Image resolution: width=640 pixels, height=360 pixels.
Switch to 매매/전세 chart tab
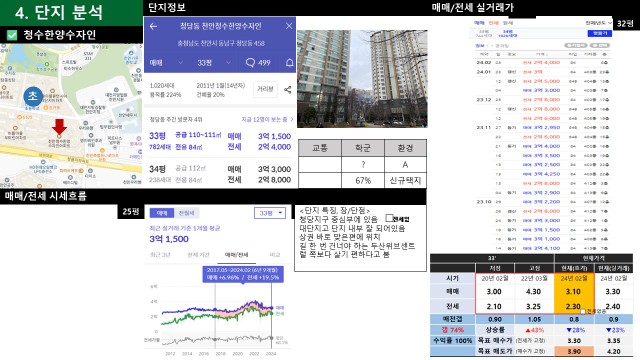(237, 255)
